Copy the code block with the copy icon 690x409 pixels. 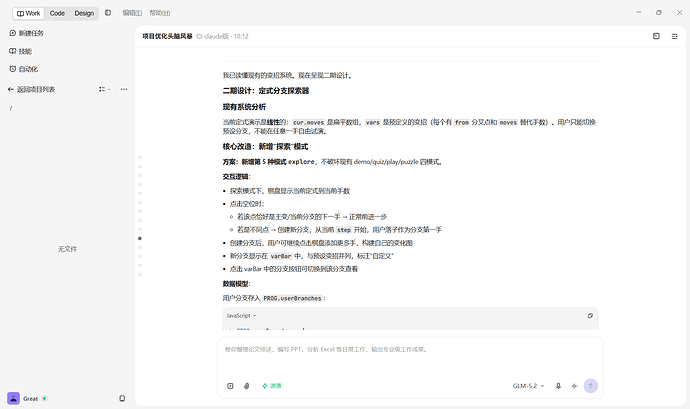(590, 316)
